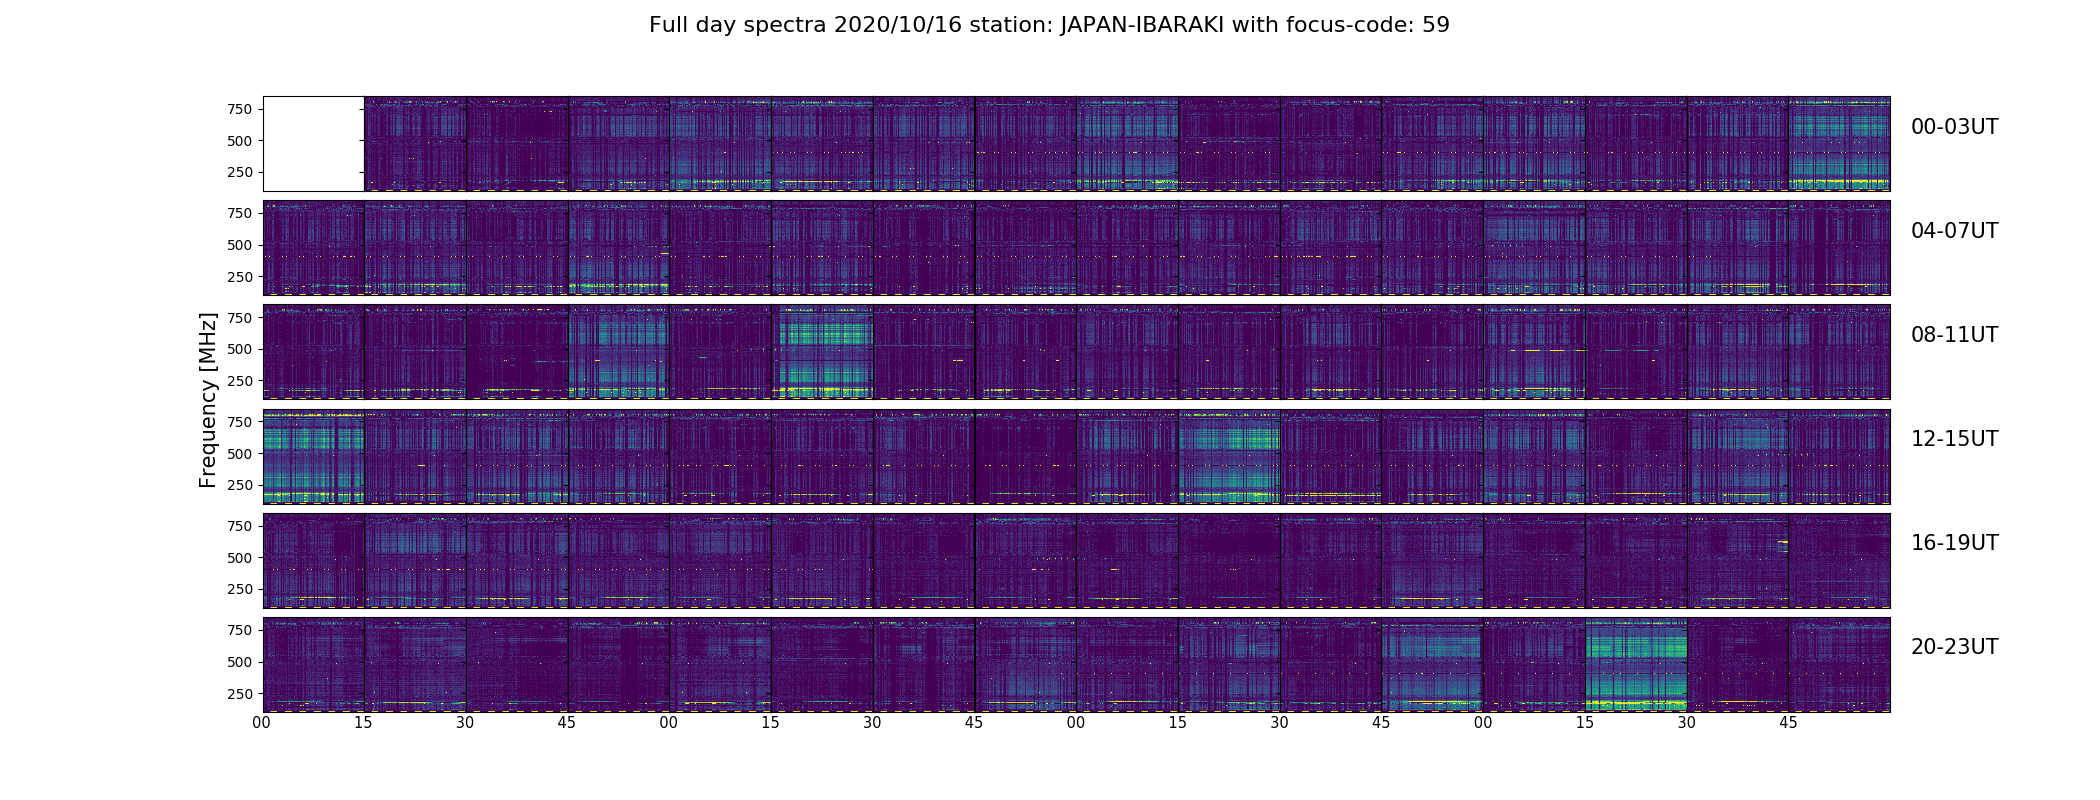Select the 250 tick of the 12-15UT row
The width and height of the screenshot is (2100, 800).
pyautogui.click(x=239, y=485)
